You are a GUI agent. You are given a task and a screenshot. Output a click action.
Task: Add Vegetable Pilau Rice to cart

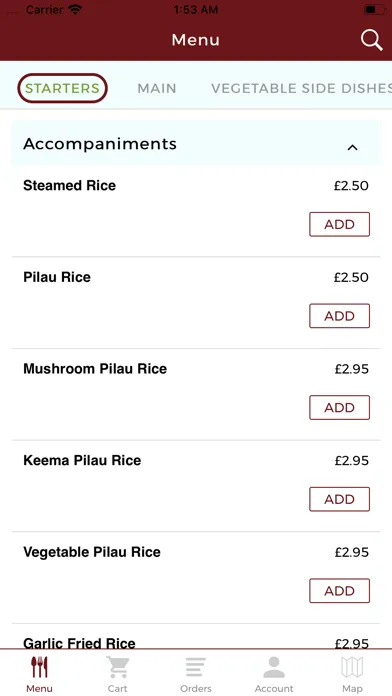coord(340,590)
